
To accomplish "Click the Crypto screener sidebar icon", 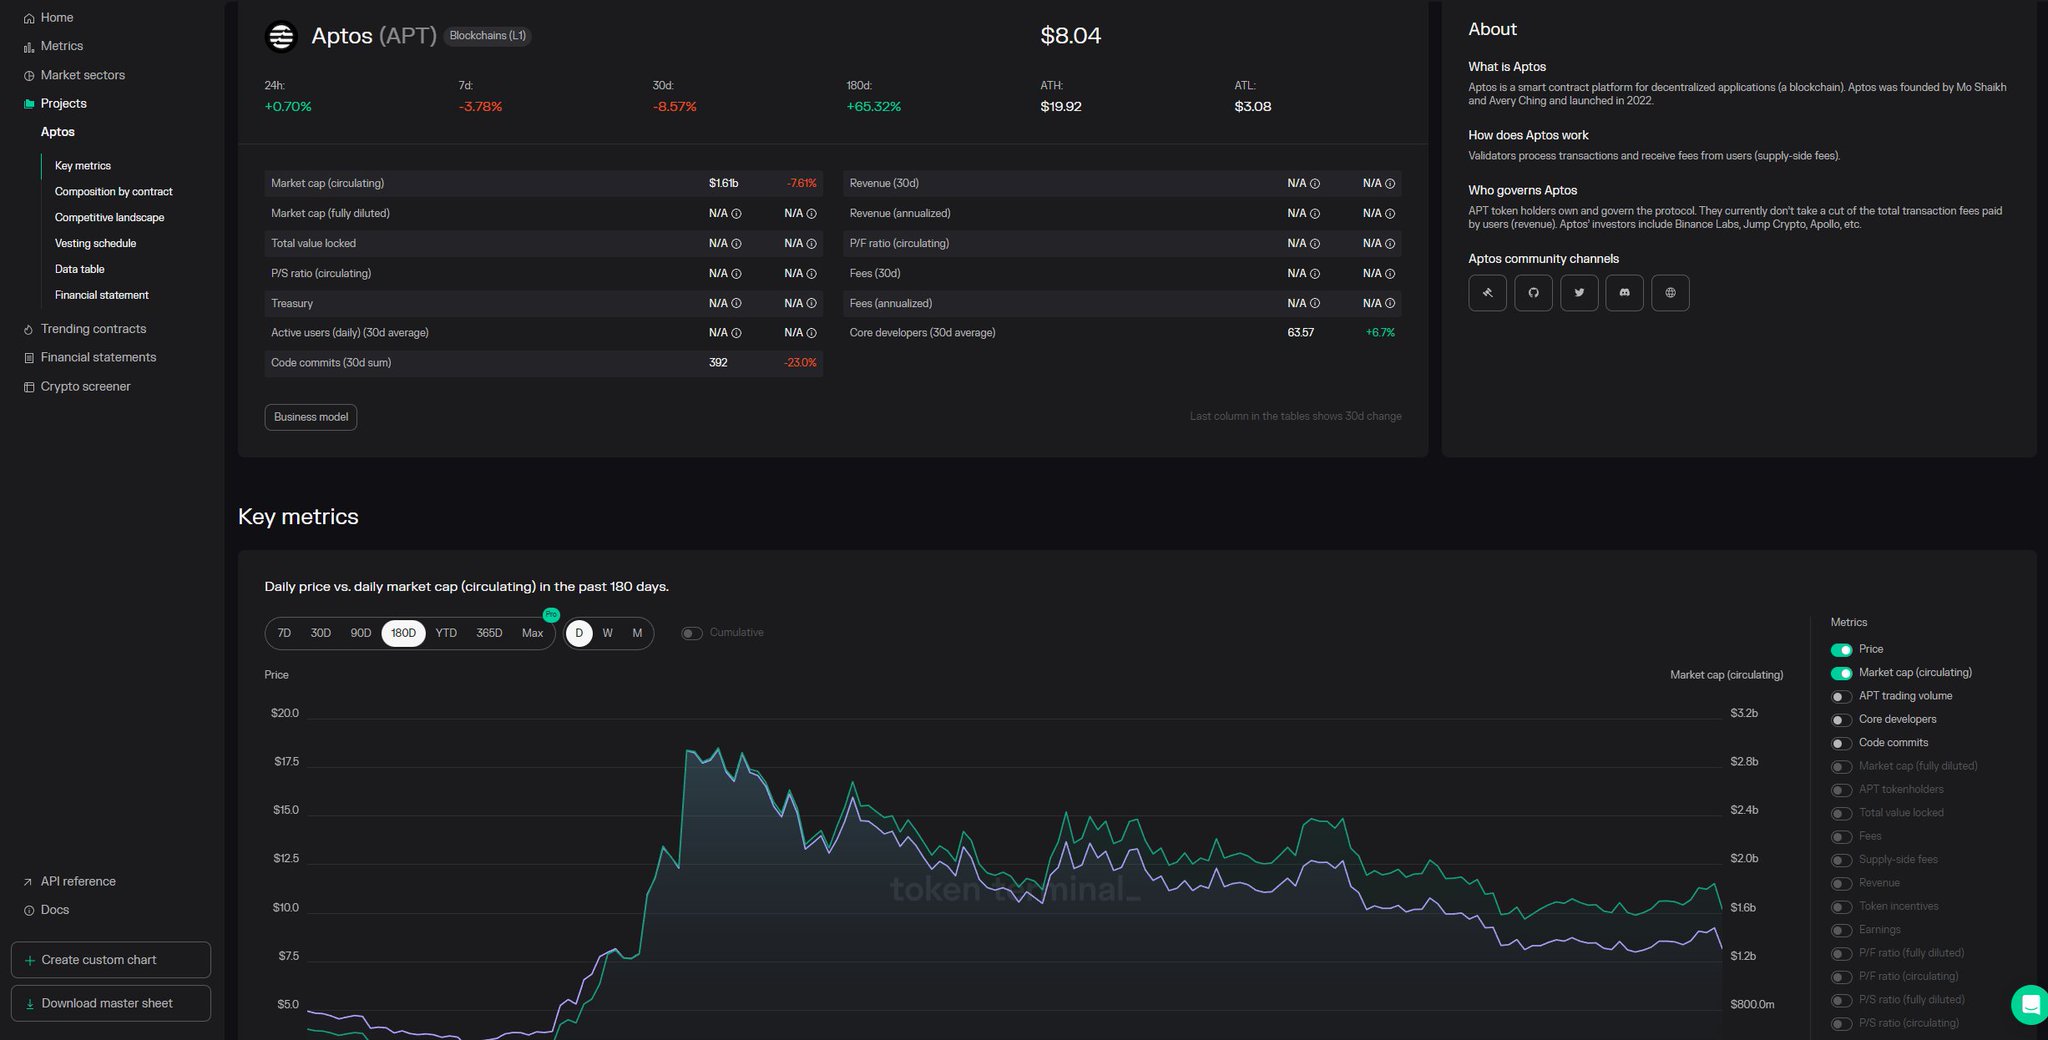I will [29, 387].
